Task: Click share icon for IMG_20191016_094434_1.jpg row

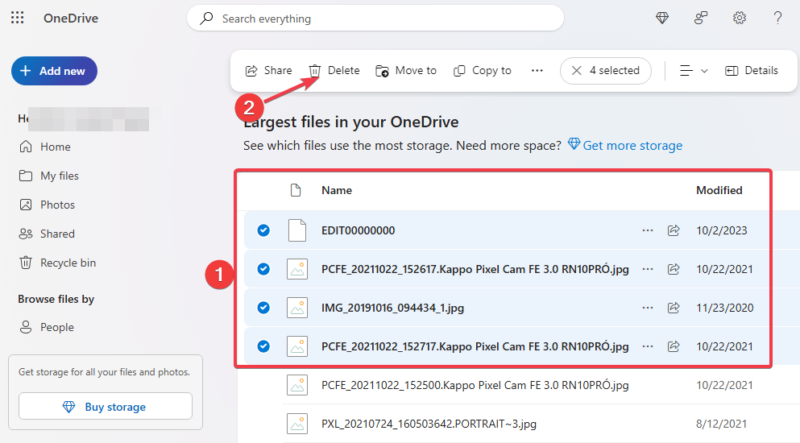Action: pos(673,308)
